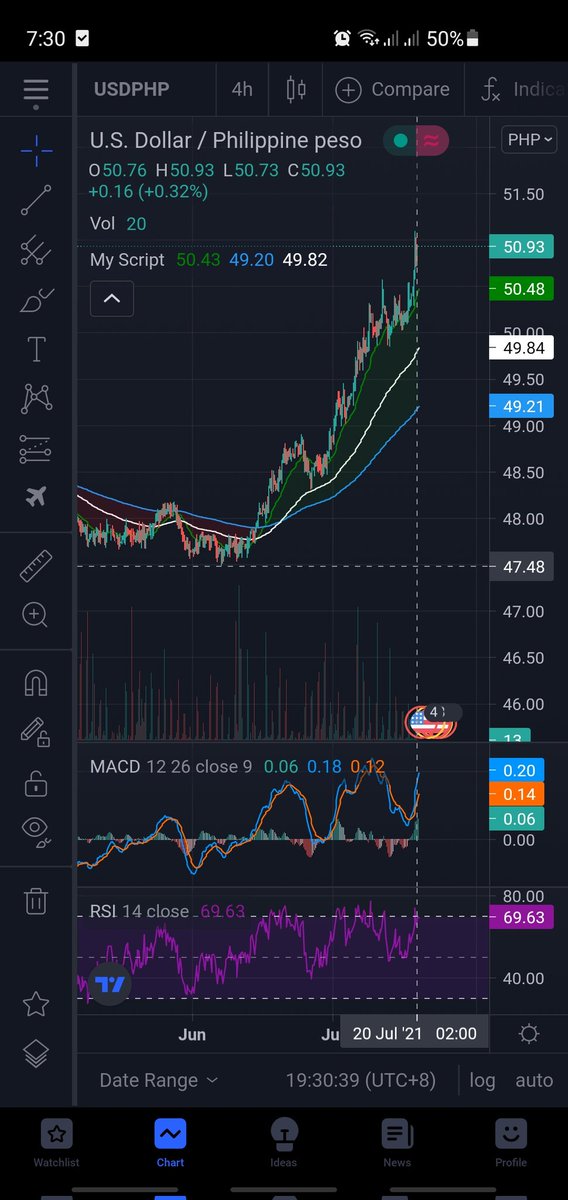This screenshot has height=1200, width=568.
Task: Toggle stay in drawing mode pencil-lock
Action: click(36, 734)
